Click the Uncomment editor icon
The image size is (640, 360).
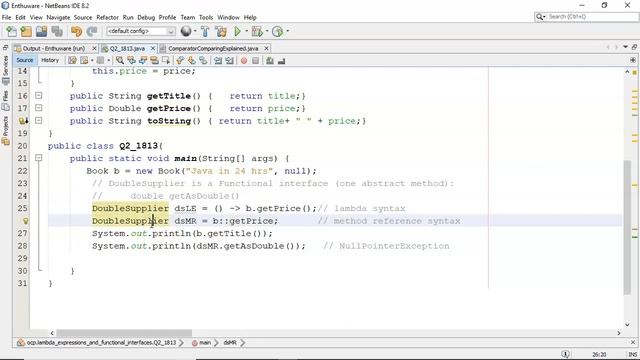click(x=281, y=61)
